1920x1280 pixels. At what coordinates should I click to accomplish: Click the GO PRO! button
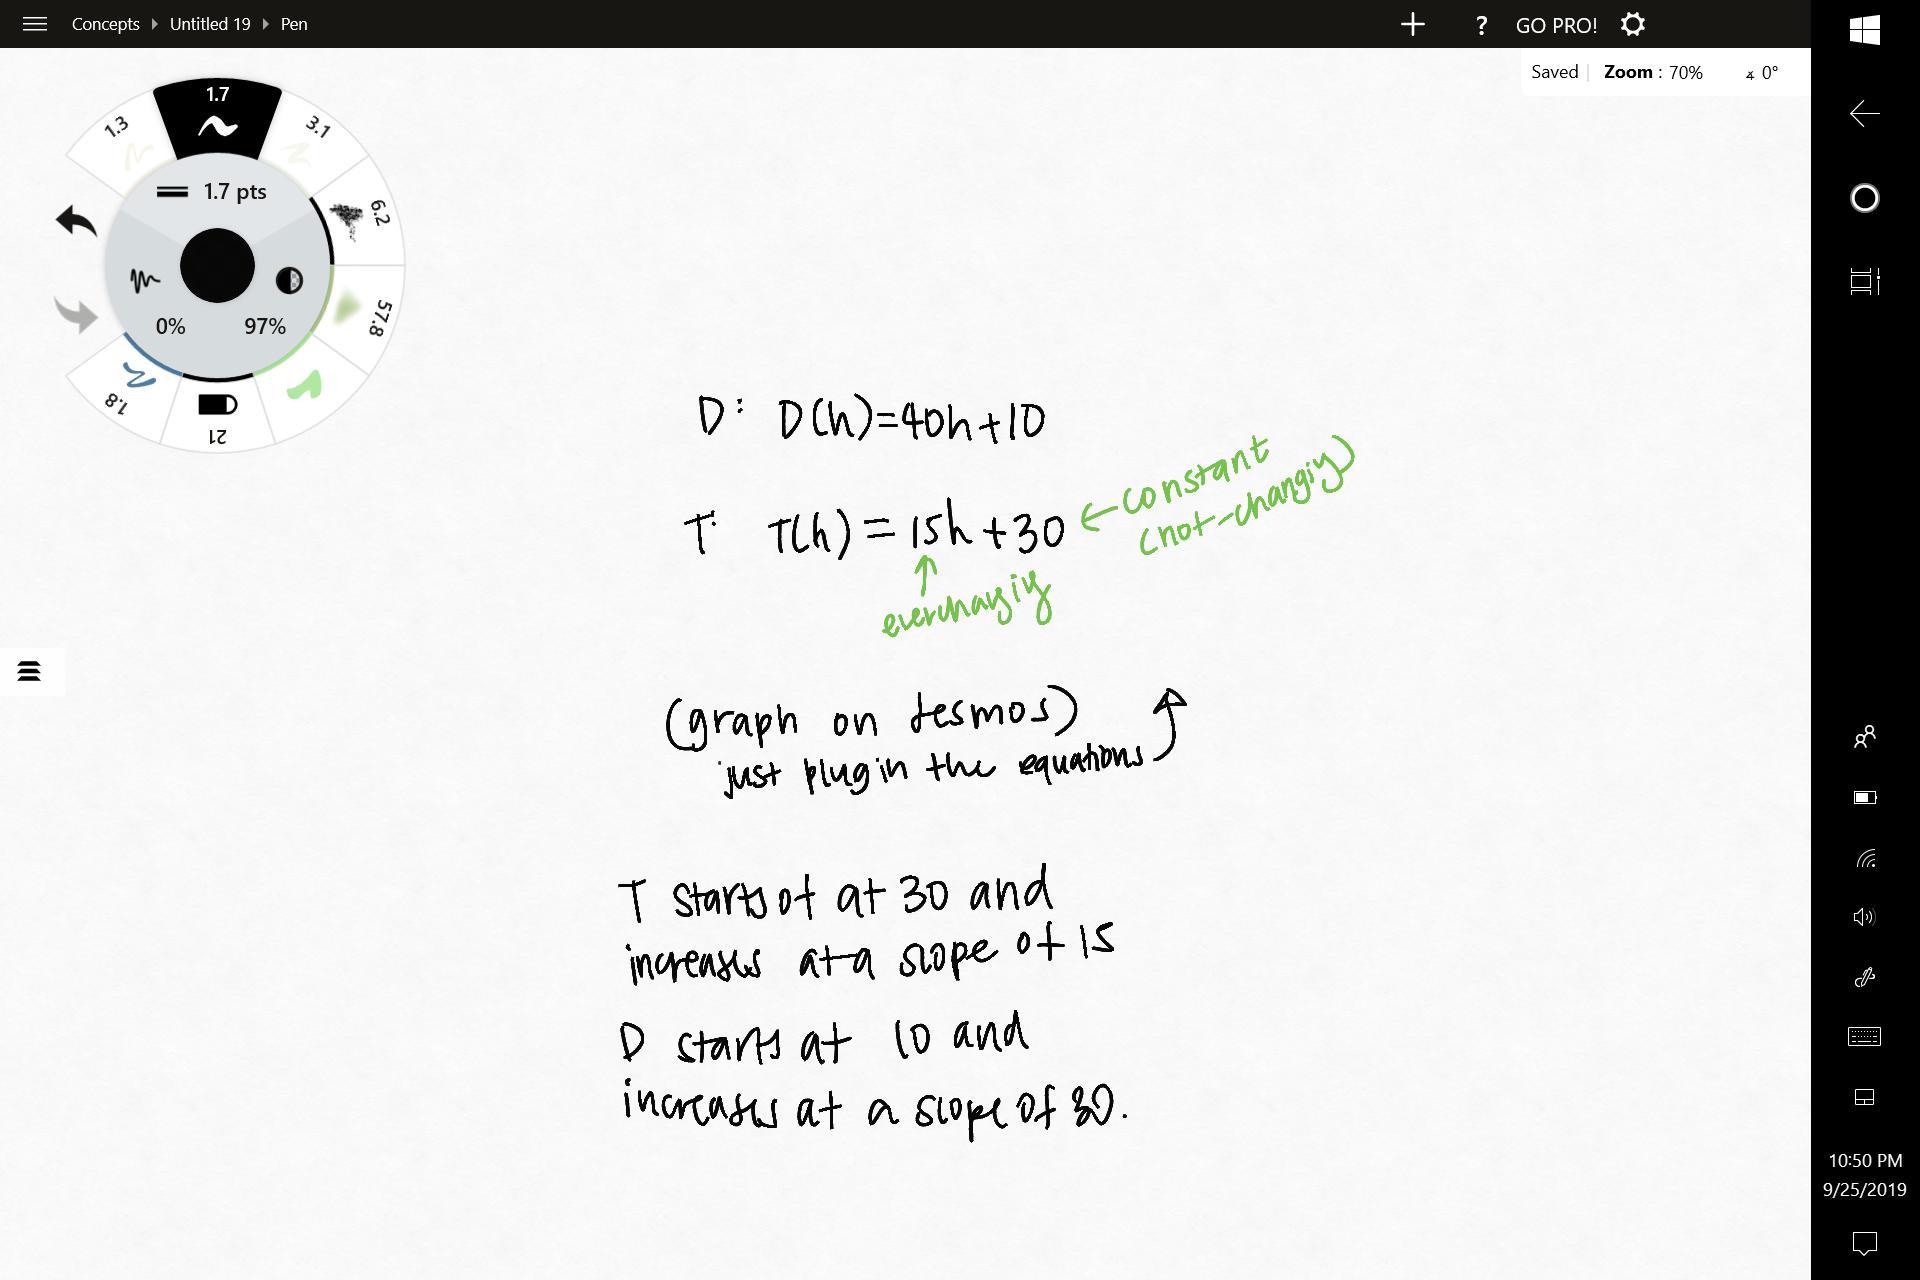[x=1556, y=25]
